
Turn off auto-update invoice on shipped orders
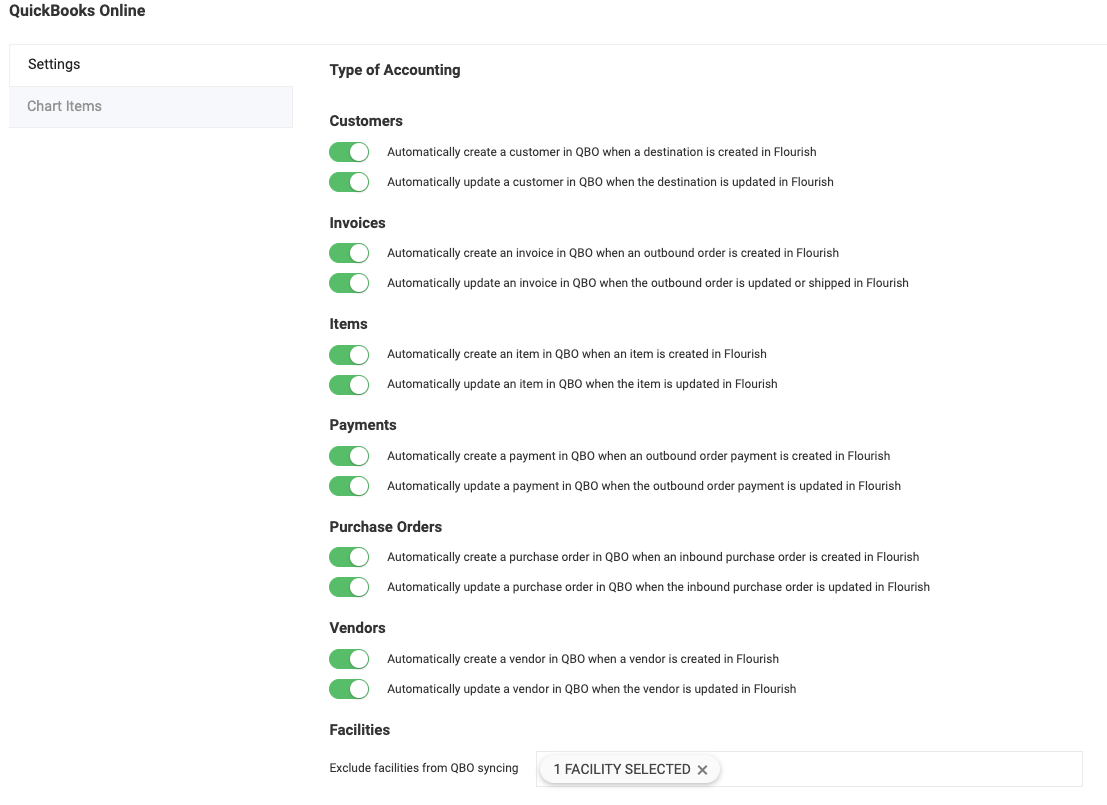coord(349,283)
